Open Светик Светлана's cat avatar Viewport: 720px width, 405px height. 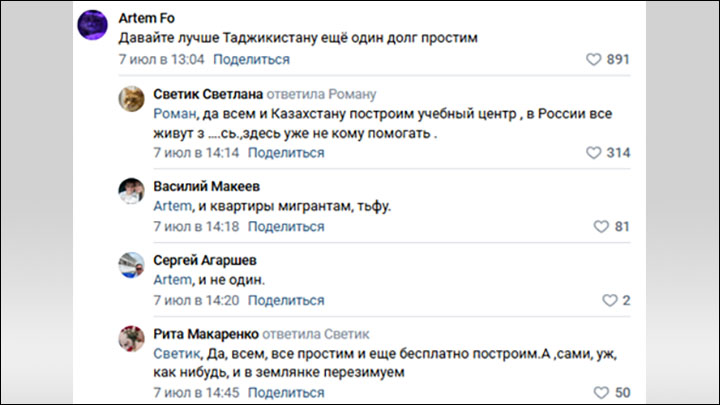[x=132, y=98]
